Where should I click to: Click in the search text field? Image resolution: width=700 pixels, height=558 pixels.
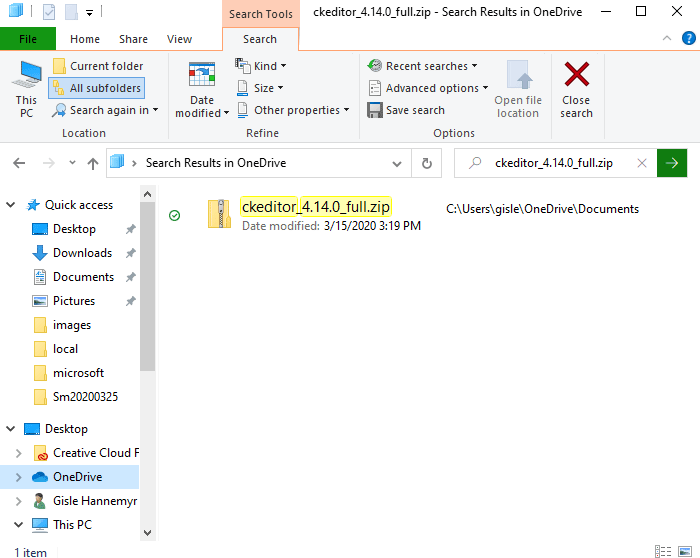pyautogui.click(x=554, y=163)
